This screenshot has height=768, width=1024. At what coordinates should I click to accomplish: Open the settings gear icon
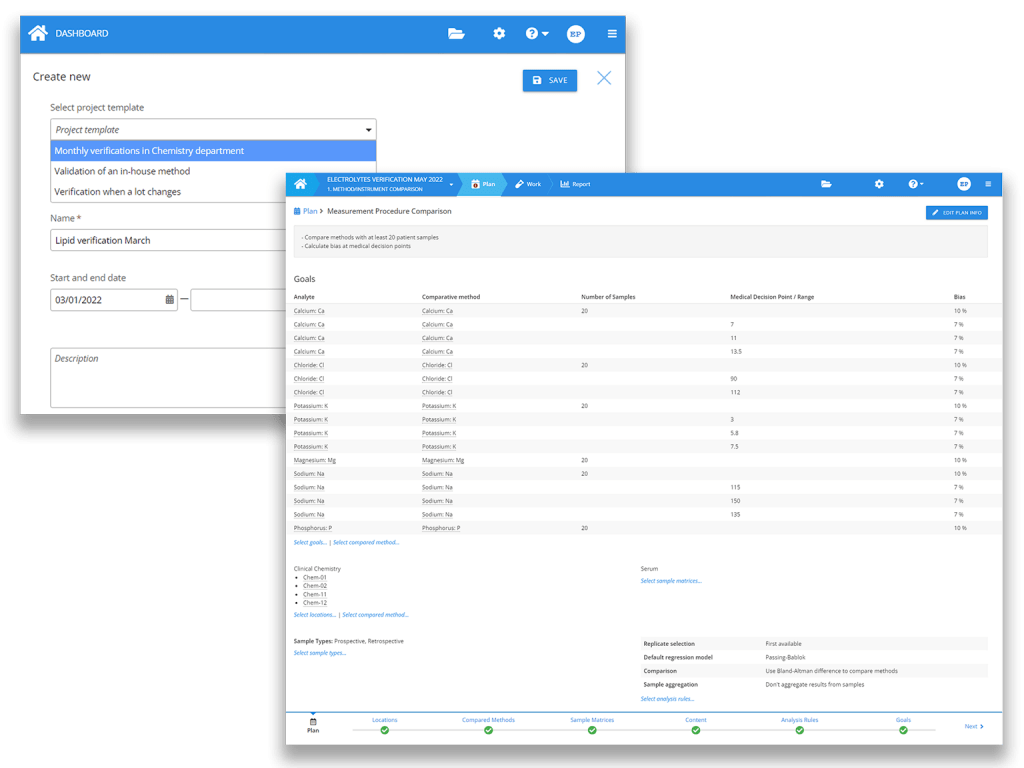499,33
